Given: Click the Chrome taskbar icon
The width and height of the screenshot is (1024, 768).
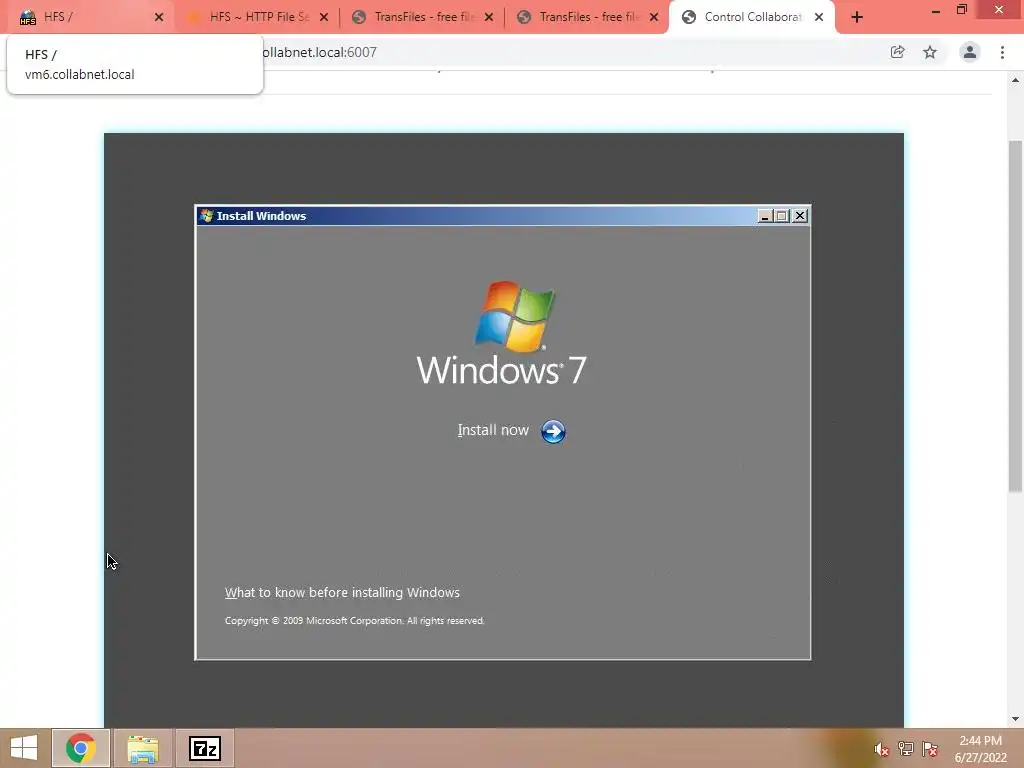Looking at the screenshot, I should 80,748.
